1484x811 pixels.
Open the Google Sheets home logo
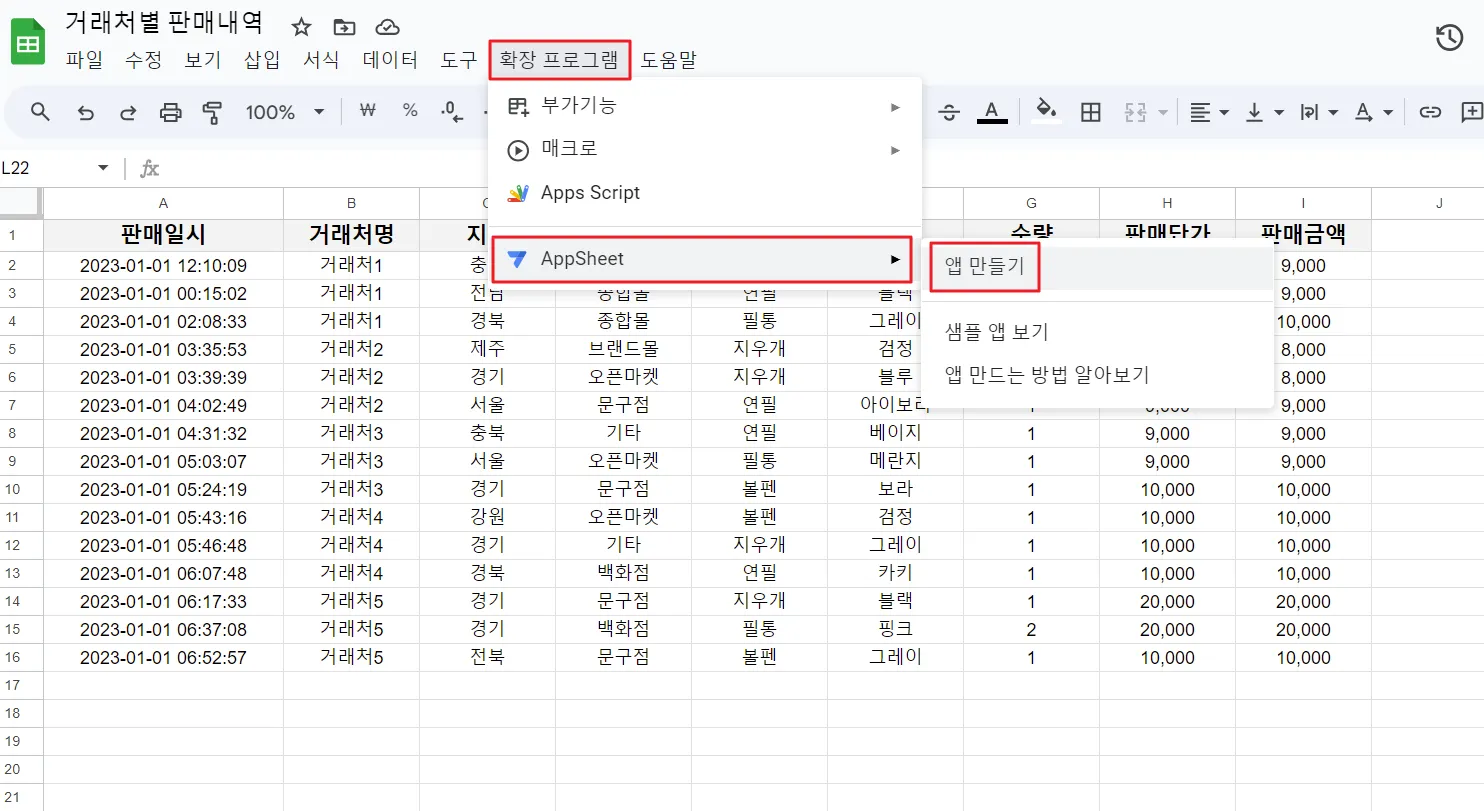click(x=28, y=42)
